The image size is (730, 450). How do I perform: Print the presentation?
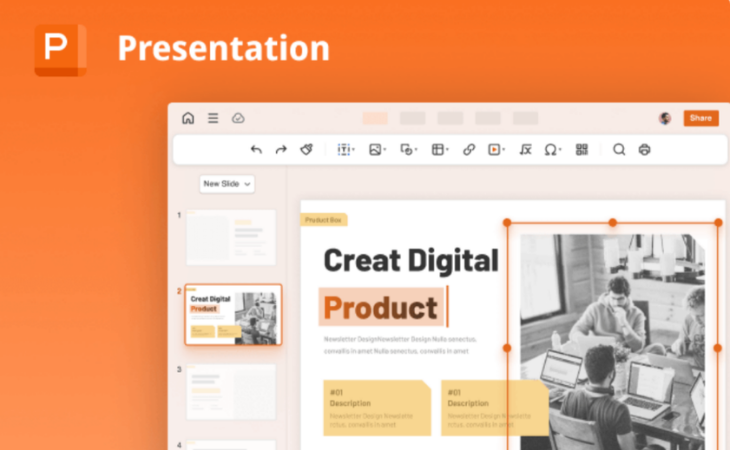[x=644, y=149]
